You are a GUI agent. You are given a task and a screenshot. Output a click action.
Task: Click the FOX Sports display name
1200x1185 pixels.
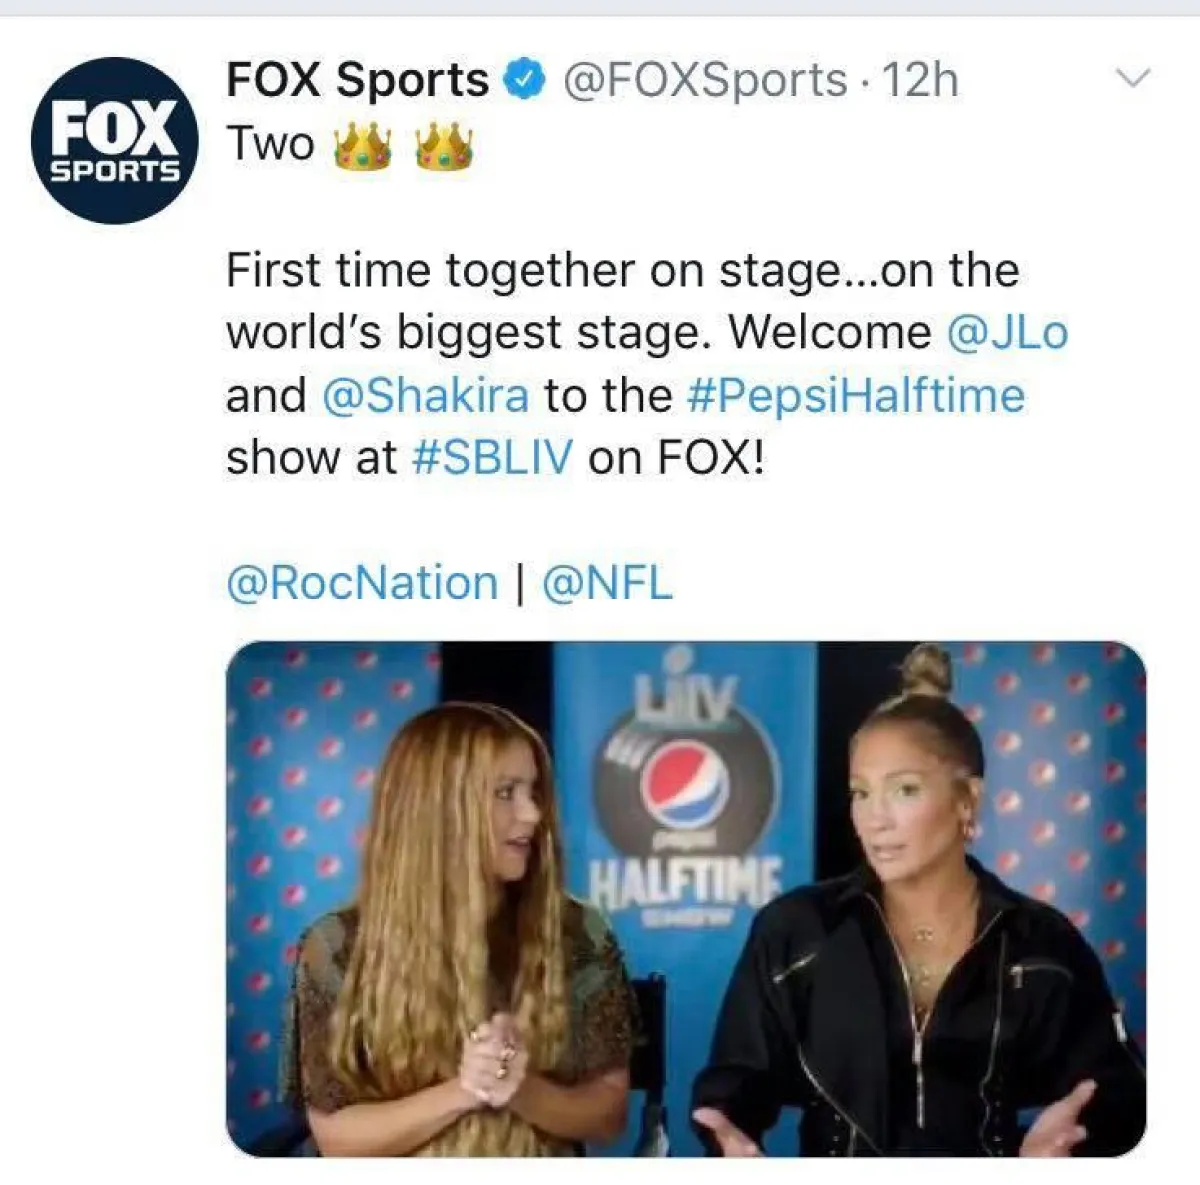[x=357, y=80]
